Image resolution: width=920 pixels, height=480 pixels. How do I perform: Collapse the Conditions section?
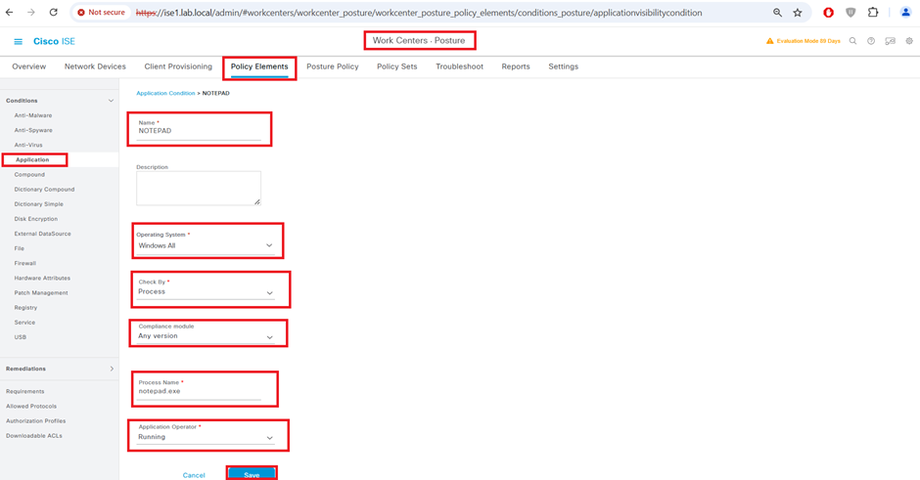111,101
